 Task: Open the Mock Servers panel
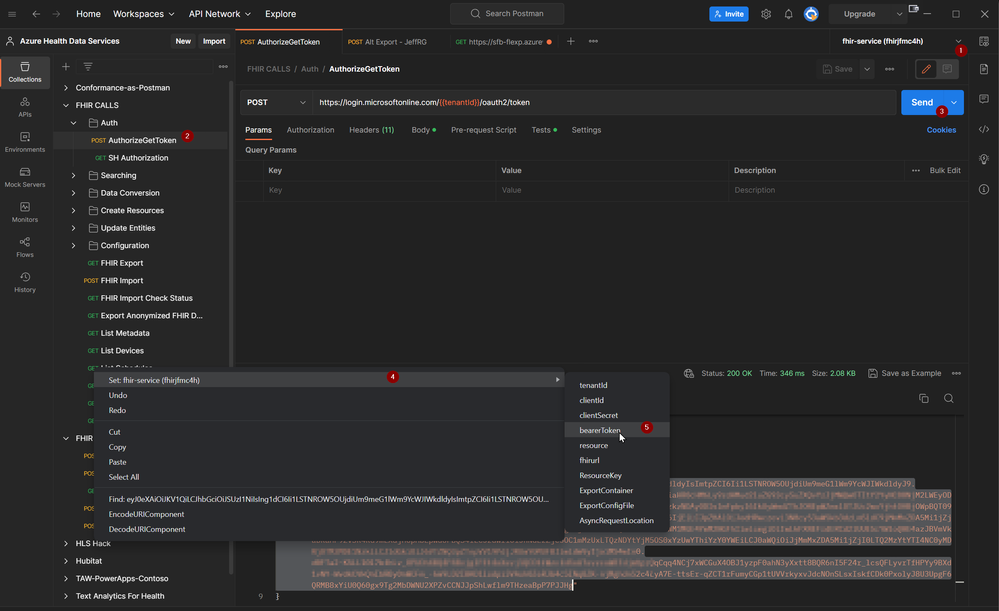(x=25, y=177)
